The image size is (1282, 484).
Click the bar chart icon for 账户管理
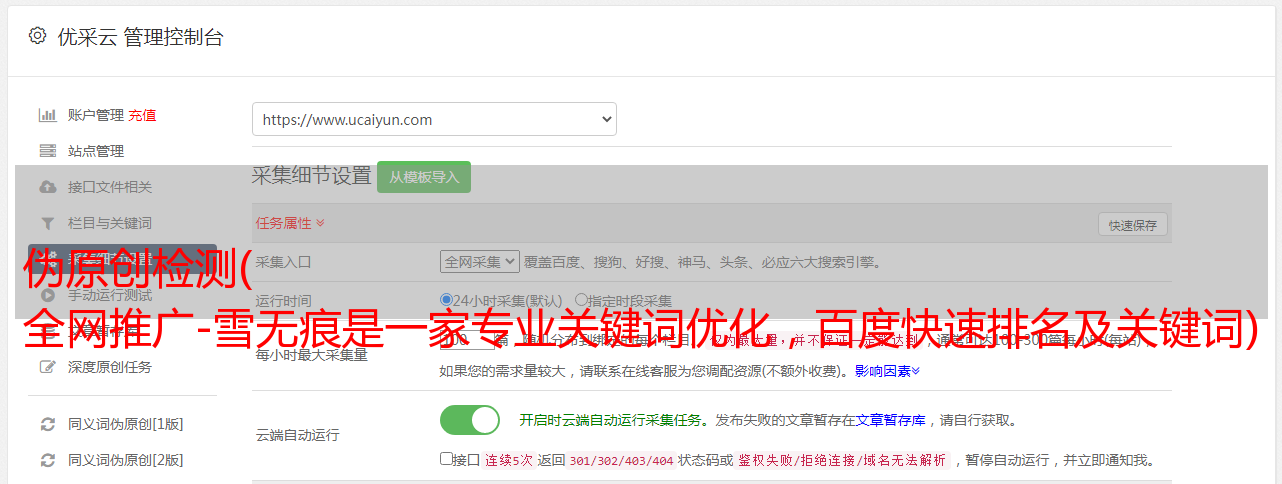coord(47,115)
